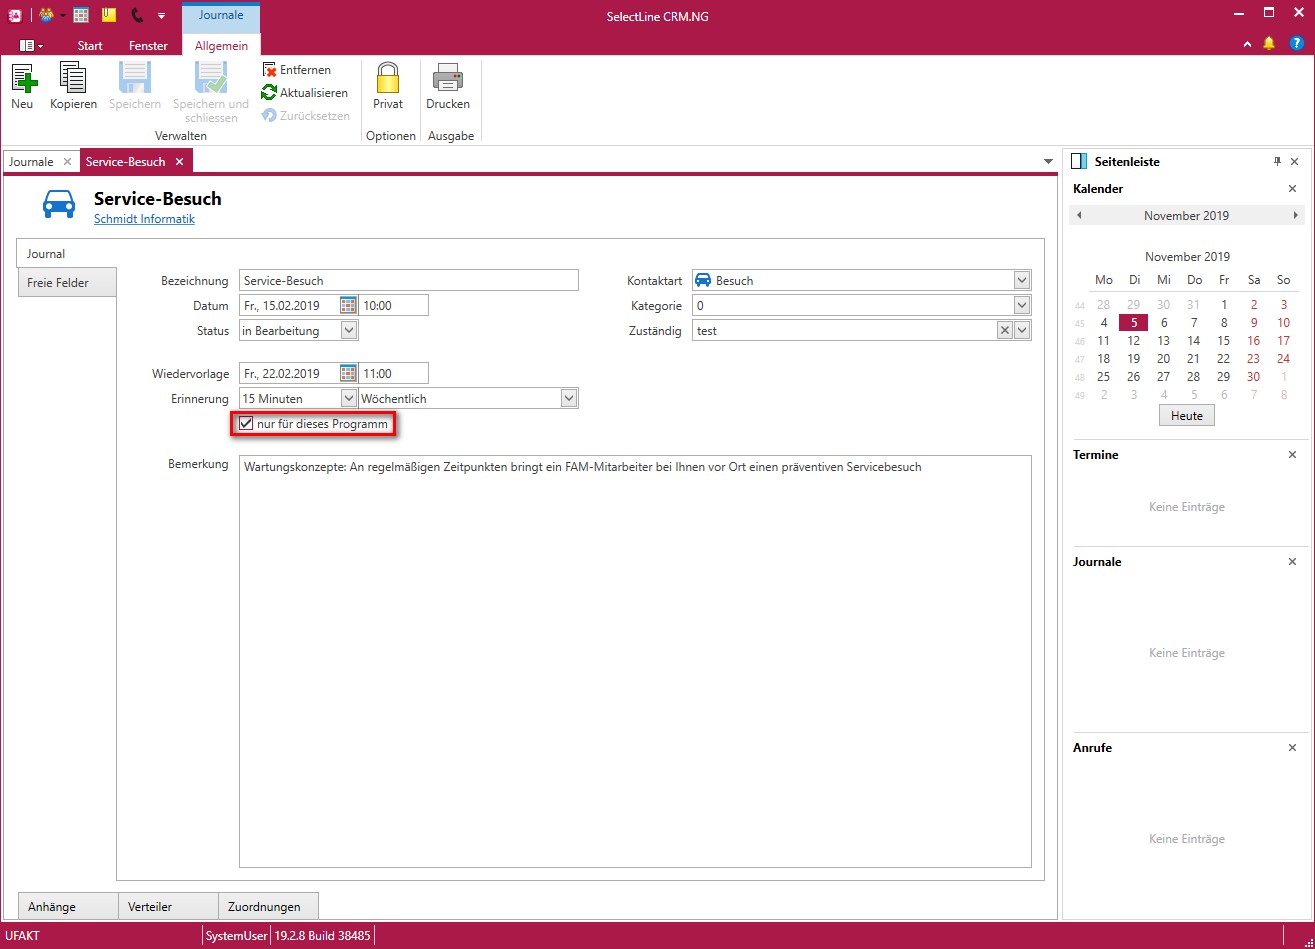The width and height of the screenshot is (1315, 949).
Task: Close the Seitenleiste panel
Action: tap(1294, 161)
